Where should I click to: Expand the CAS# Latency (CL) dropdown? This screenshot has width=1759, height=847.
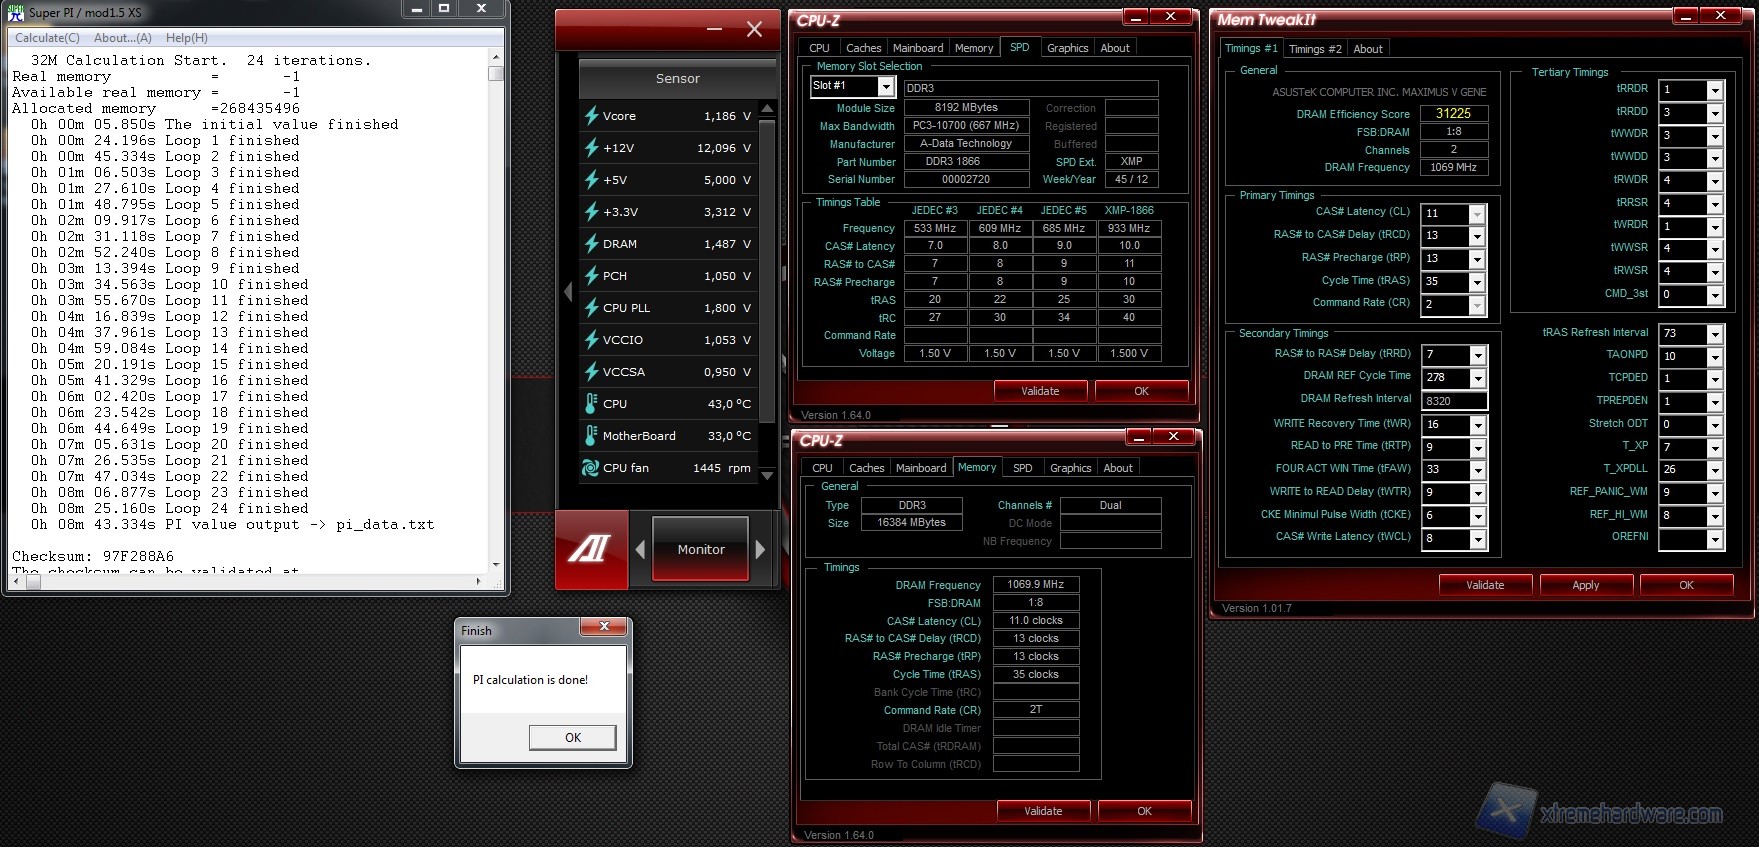[1476, 214]
